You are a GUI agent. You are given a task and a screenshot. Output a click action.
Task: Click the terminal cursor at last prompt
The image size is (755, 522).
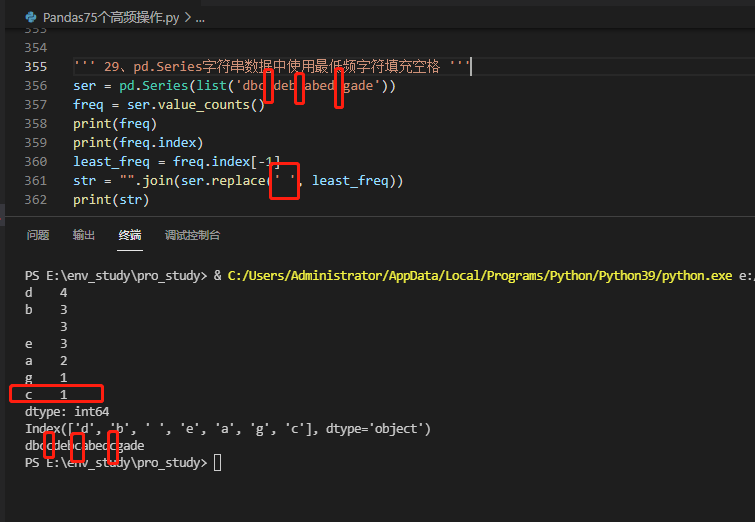[x=218, y=463]
